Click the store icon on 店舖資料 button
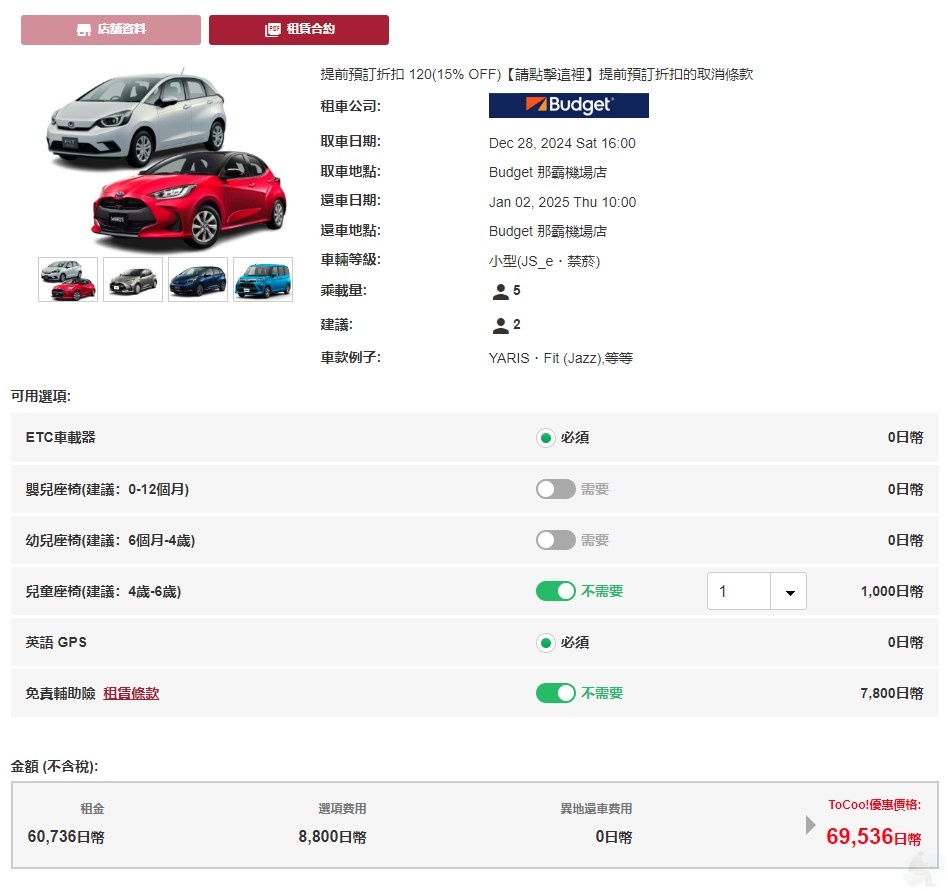 coord(84,30)
